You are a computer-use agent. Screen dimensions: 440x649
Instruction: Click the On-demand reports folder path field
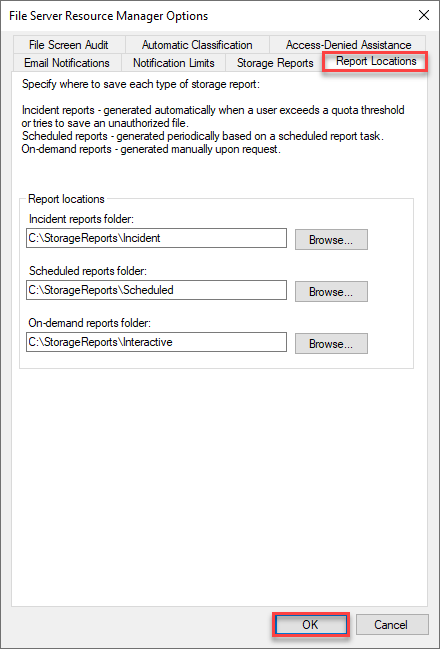(156, 342)
